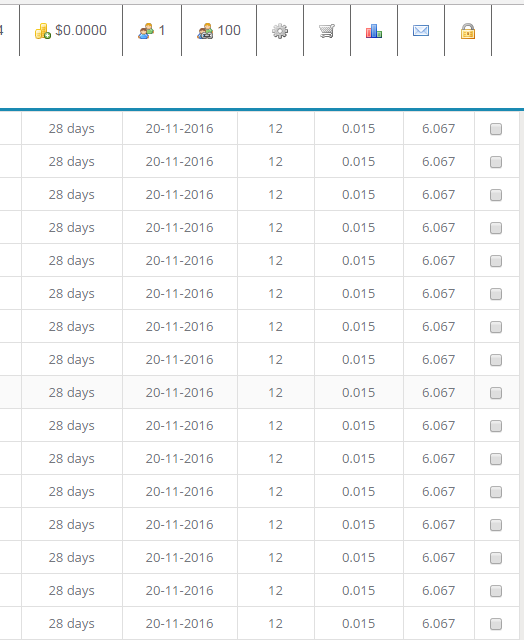
Task: Click the gear settings icon
Action: (280, 31)
